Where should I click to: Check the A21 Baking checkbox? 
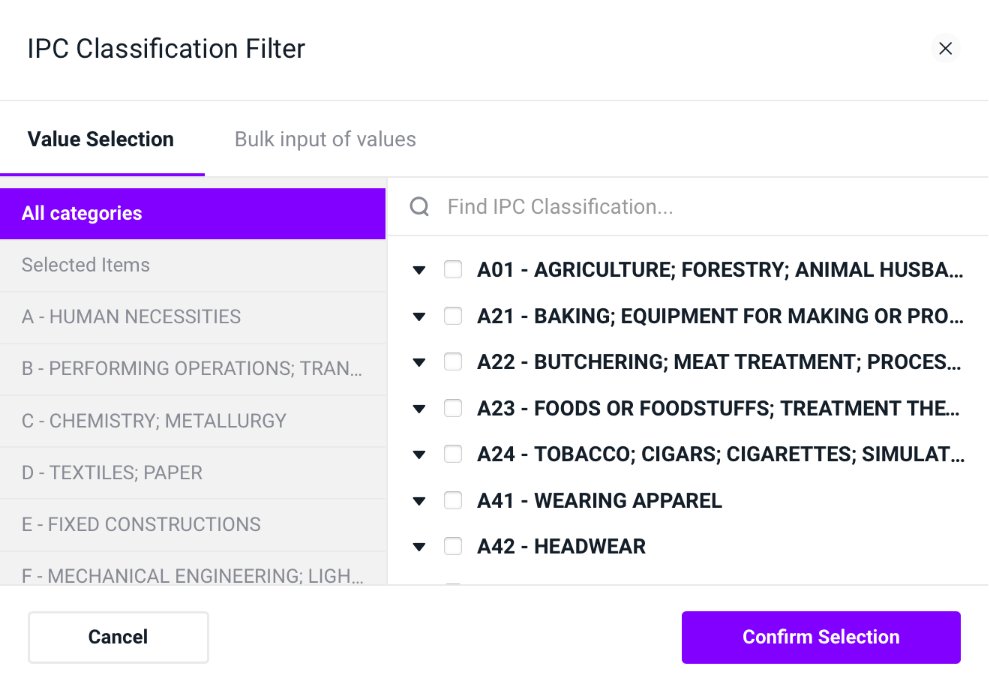point(453,315)
